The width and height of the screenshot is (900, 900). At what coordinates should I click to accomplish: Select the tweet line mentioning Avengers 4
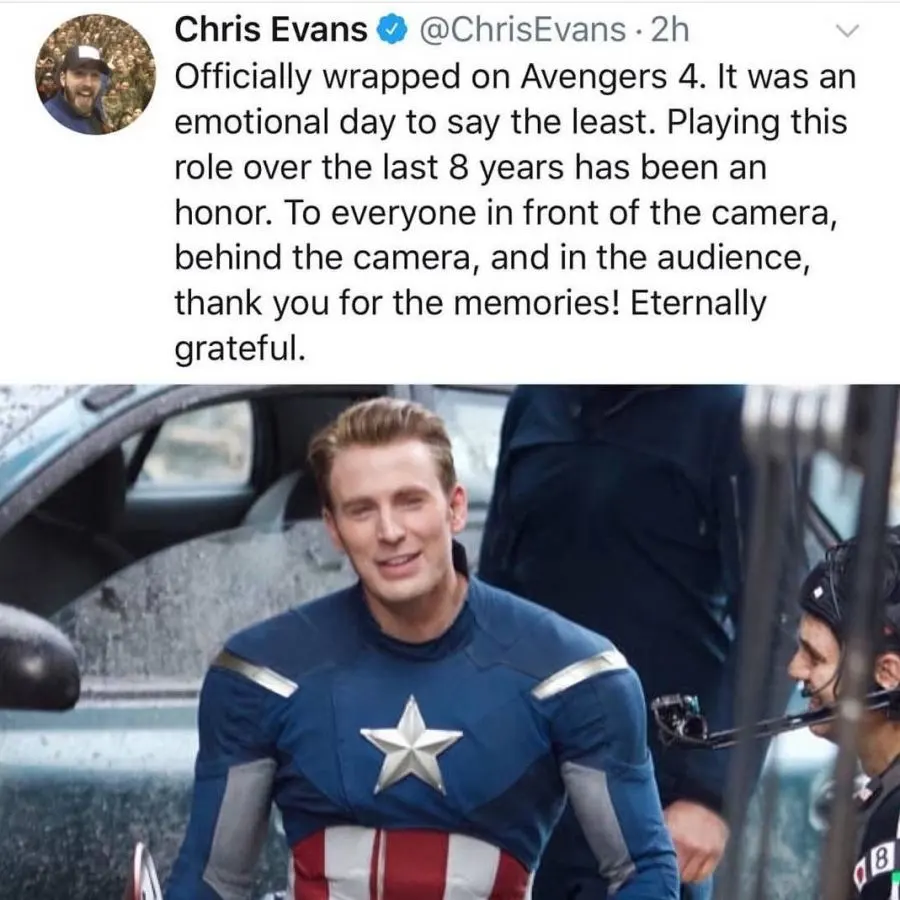coord(515,77)
